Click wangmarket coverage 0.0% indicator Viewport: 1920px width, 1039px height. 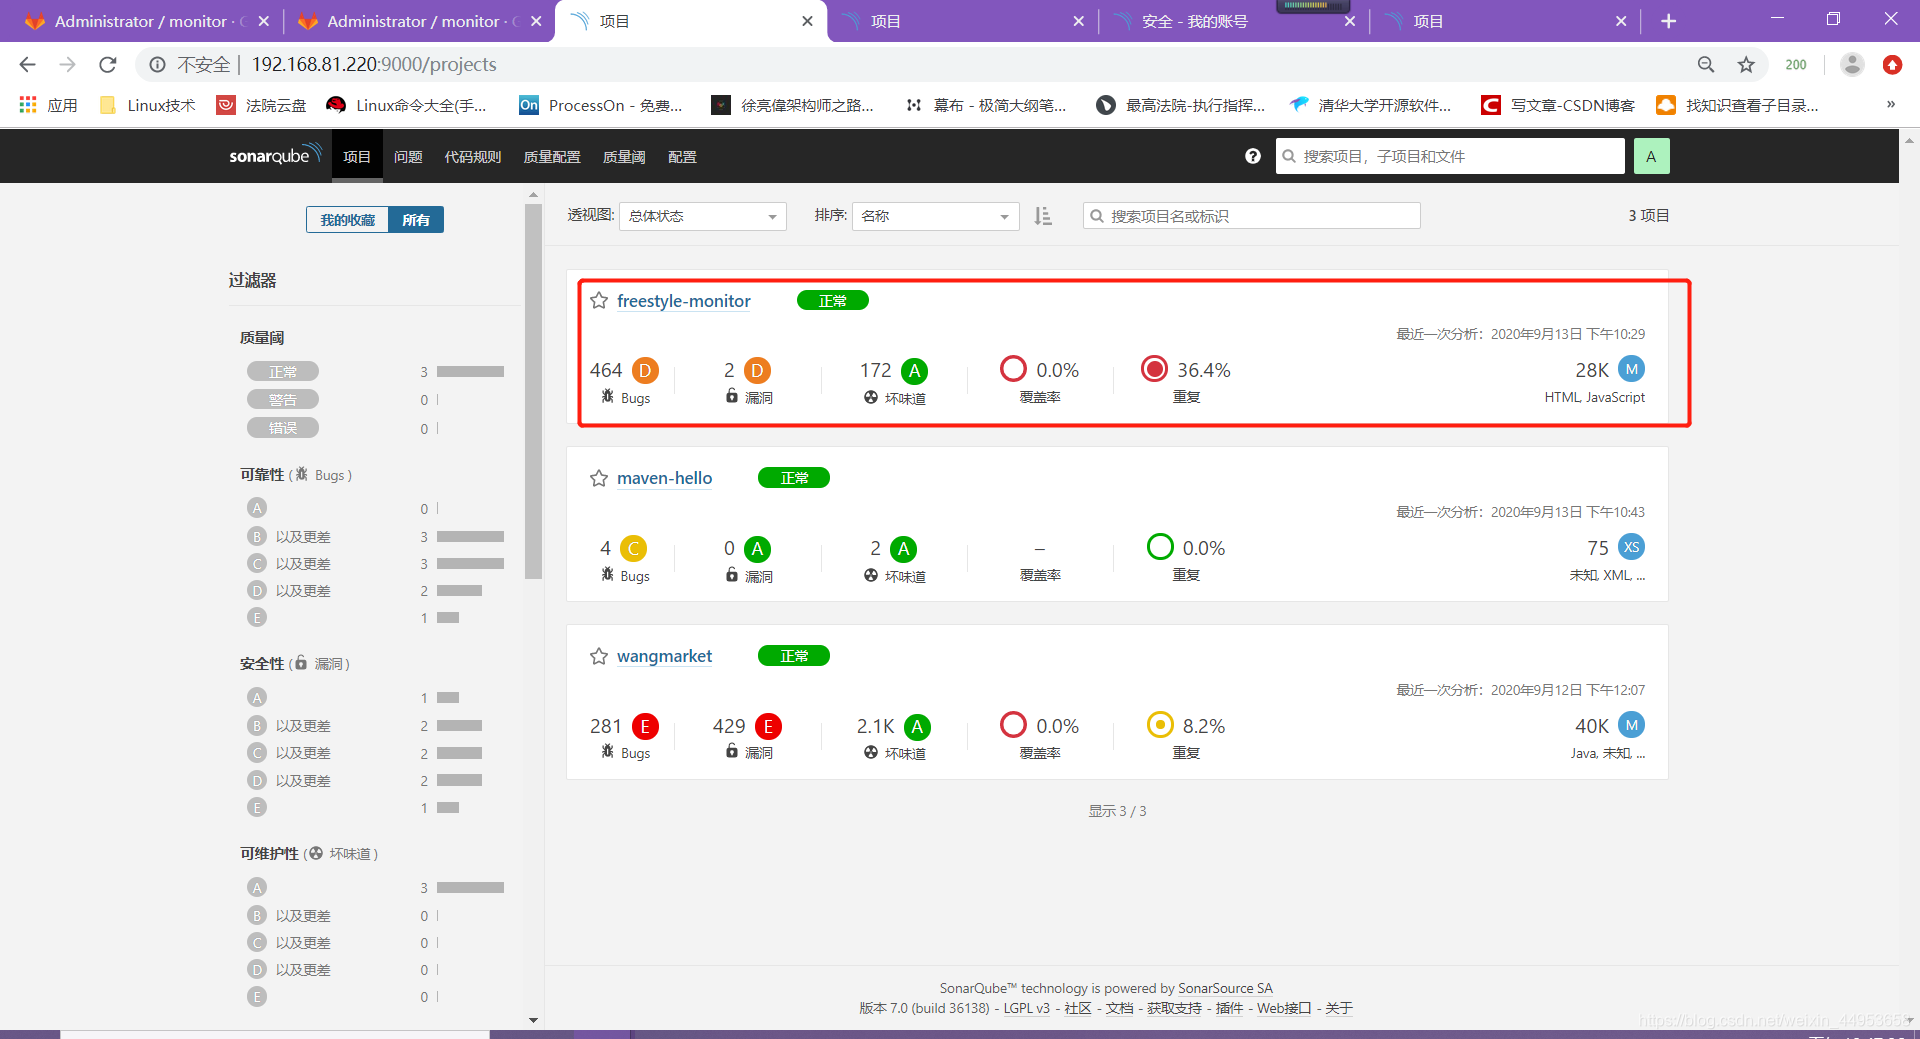point(1013,725)
